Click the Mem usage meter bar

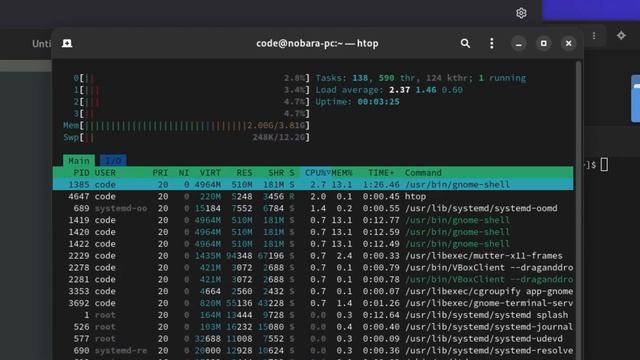coord(187,125)
